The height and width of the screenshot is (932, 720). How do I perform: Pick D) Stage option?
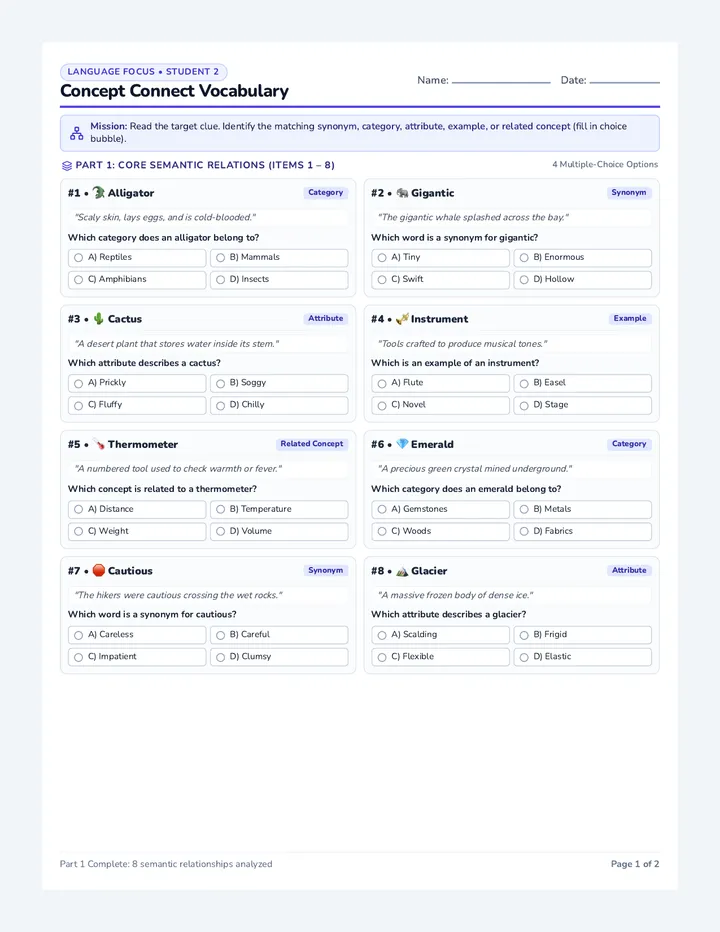pos(583,405)
